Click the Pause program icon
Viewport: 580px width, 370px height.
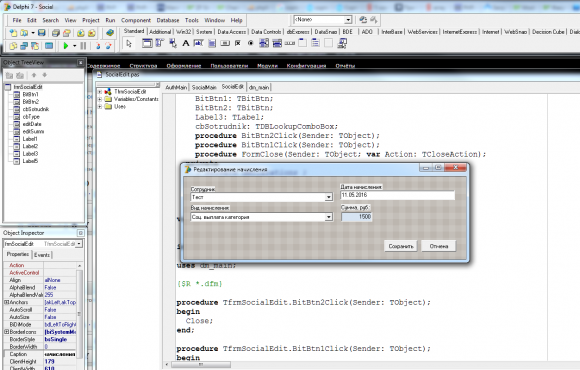click(x=83, y=46)
